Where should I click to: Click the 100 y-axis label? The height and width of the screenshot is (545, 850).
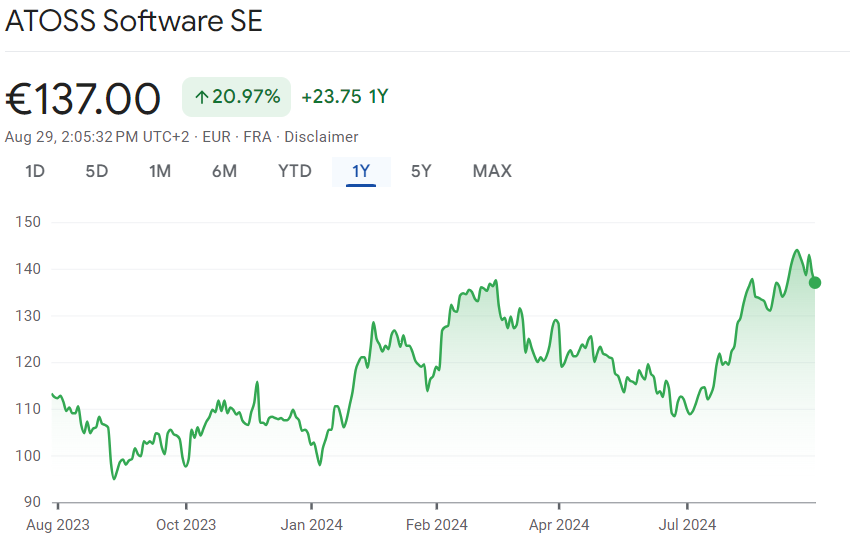[x=28, y=456]
